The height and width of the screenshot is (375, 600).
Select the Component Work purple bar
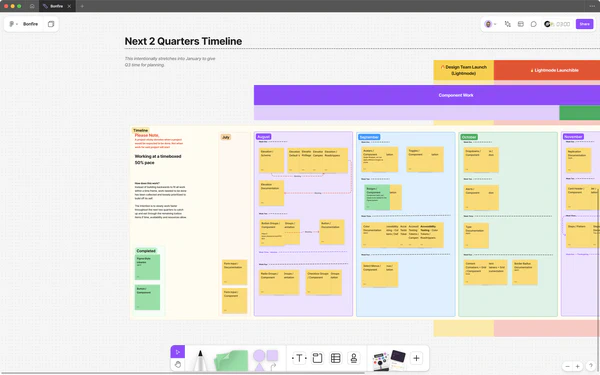(427, 95)
